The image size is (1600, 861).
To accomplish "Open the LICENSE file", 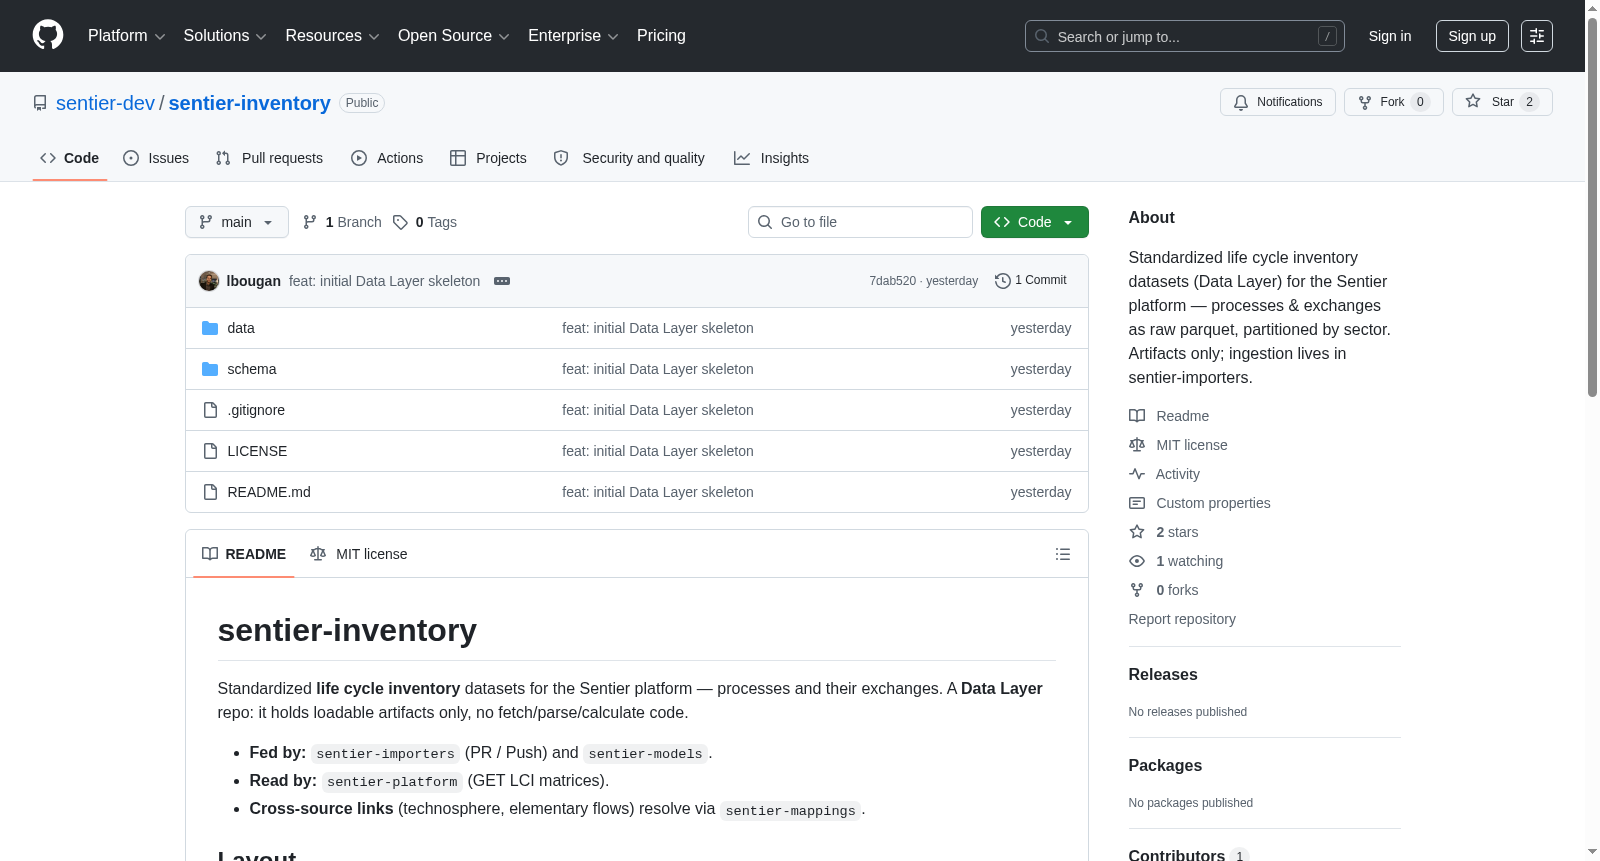I will (257, 451).
